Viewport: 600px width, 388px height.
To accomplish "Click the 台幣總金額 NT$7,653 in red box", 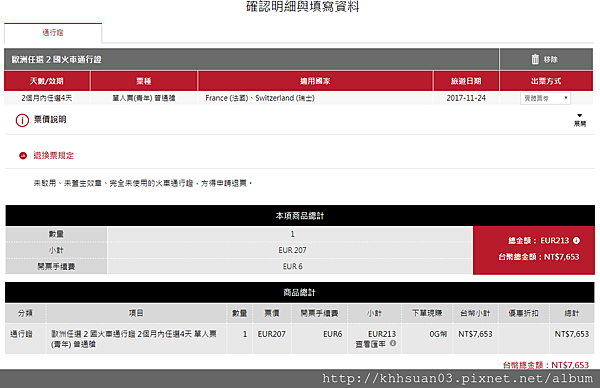I will (x=539, y=257).
